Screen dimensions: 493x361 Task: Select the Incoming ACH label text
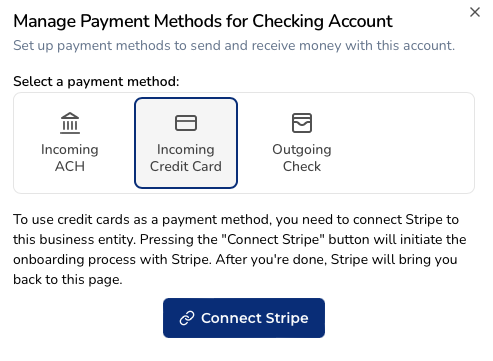(70, 158)
